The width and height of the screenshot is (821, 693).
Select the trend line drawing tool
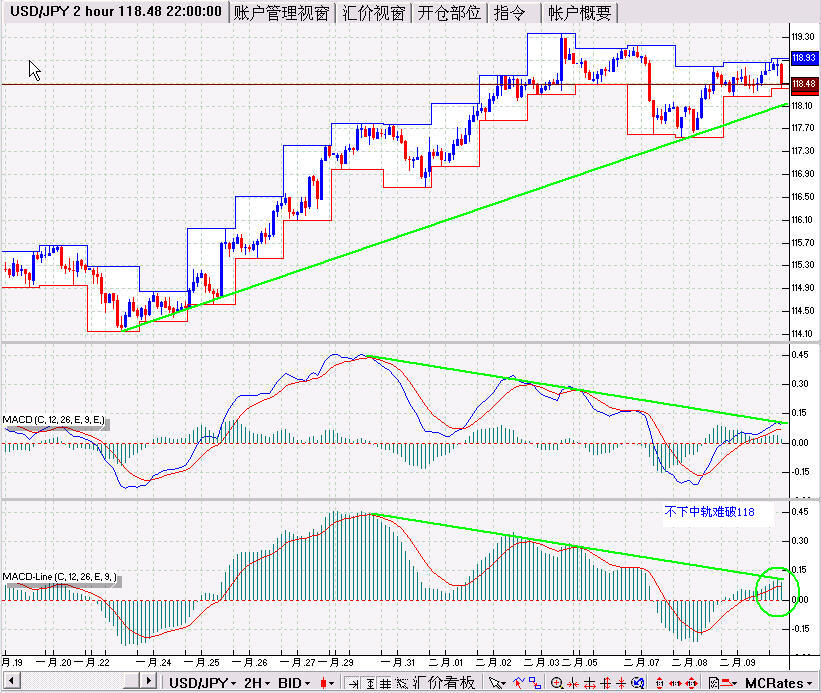coord(519,683)
